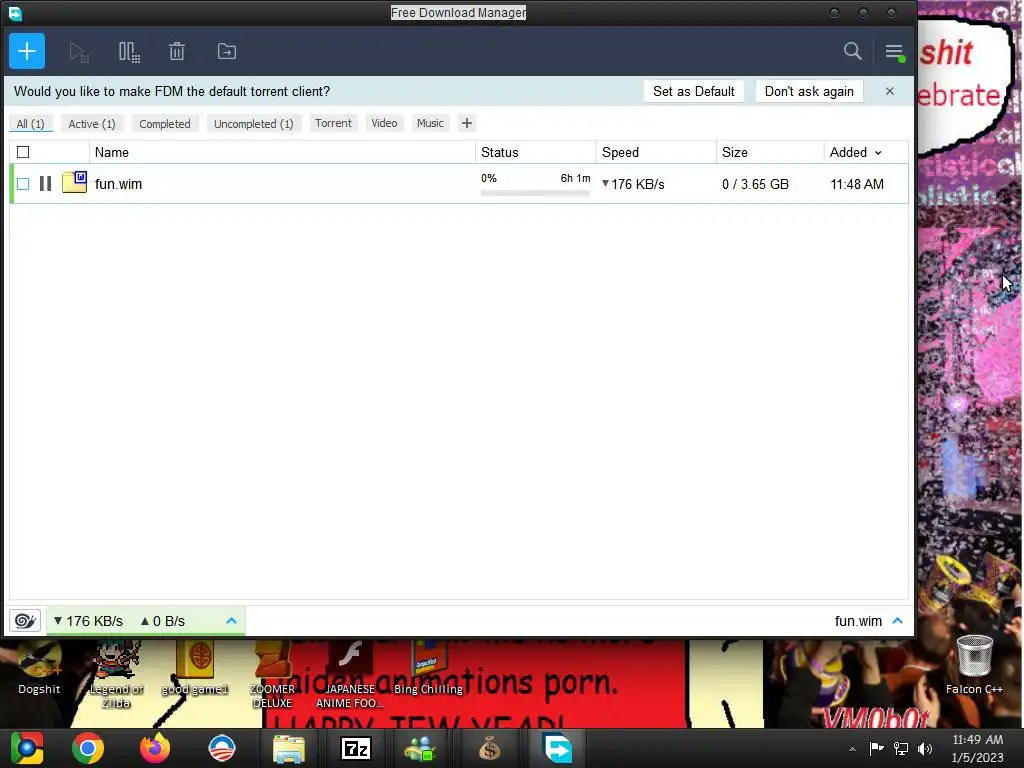Open the hamburger main menu
Viewport: 1024px width, 768px height.
(x=895, y=52)
